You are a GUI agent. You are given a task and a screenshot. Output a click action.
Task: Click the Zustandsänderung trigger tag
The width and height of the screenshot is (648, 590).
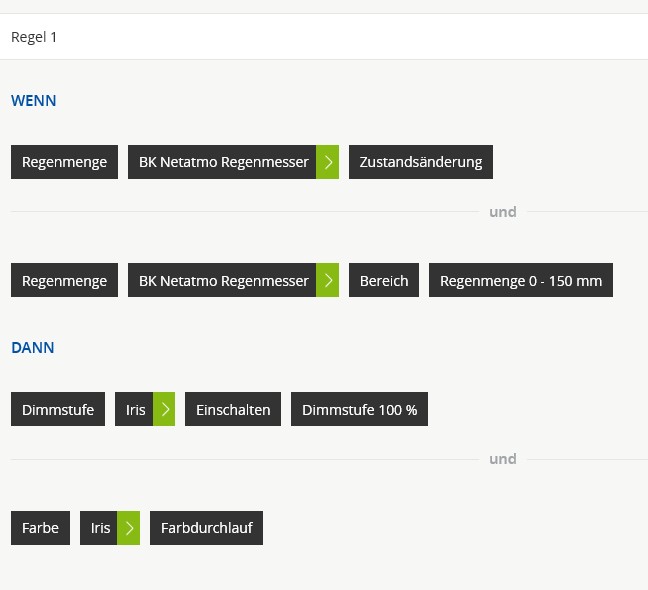pyautogui.click(x=420, y=162)
